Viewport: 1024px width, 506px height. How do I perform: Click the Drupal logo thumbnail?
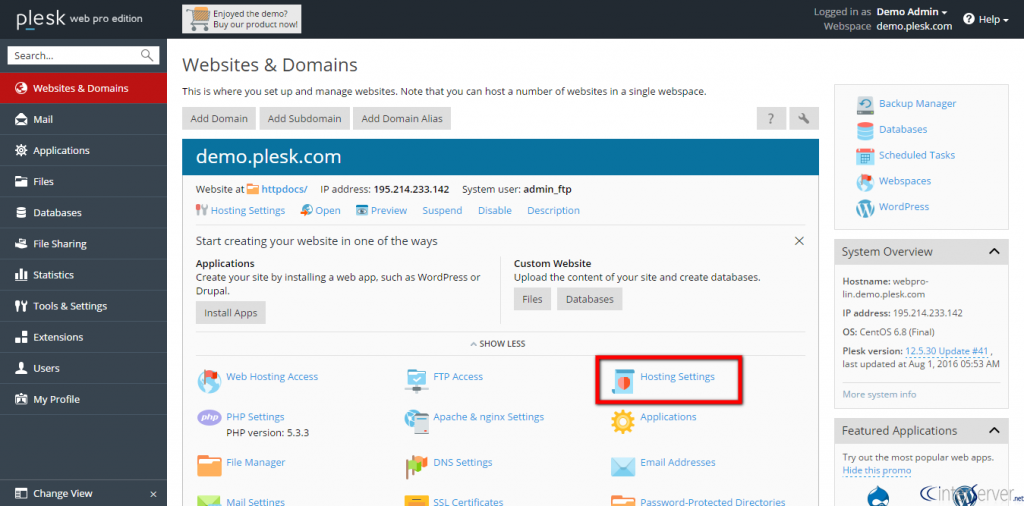coord(878,494)
